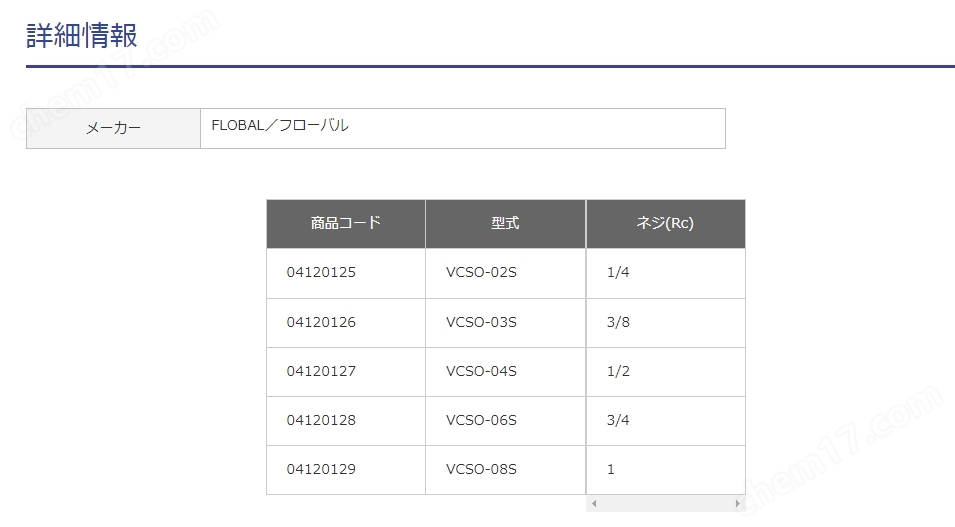This screenshot has height=527, width=955.
Task: Click model VCSO-02S cell
Action: tap(506, 273)
